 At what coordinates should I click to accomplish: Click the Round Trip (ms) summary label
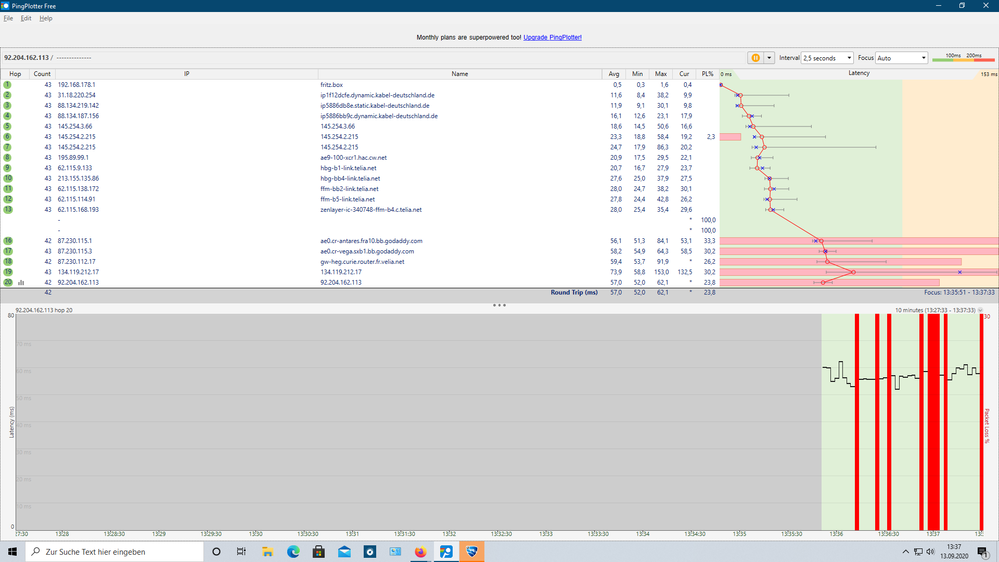pos(574,292)
